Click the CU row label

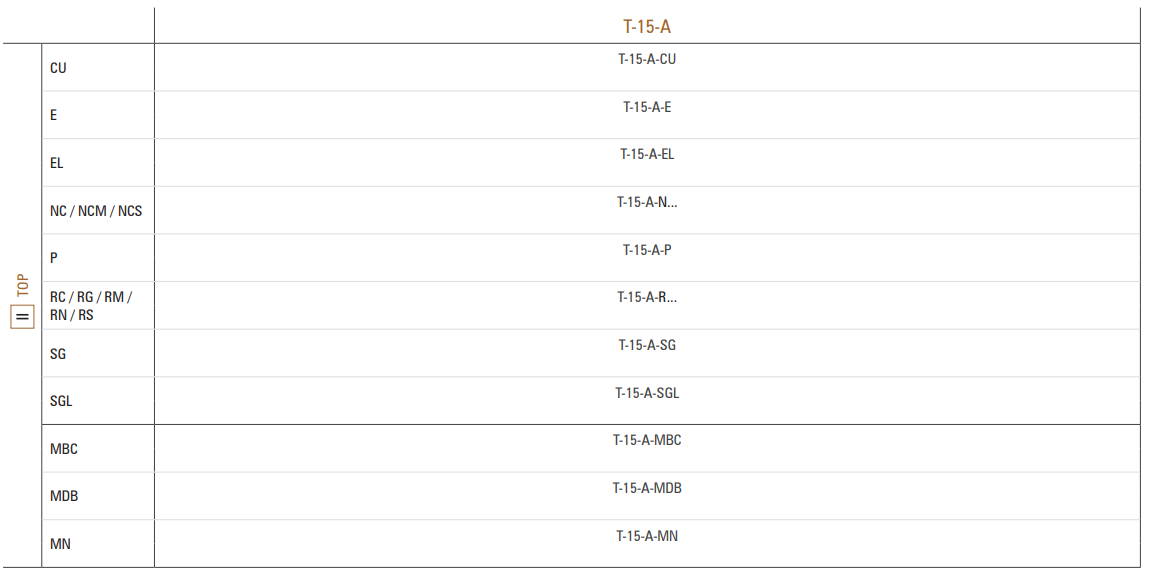coord(58,68)
